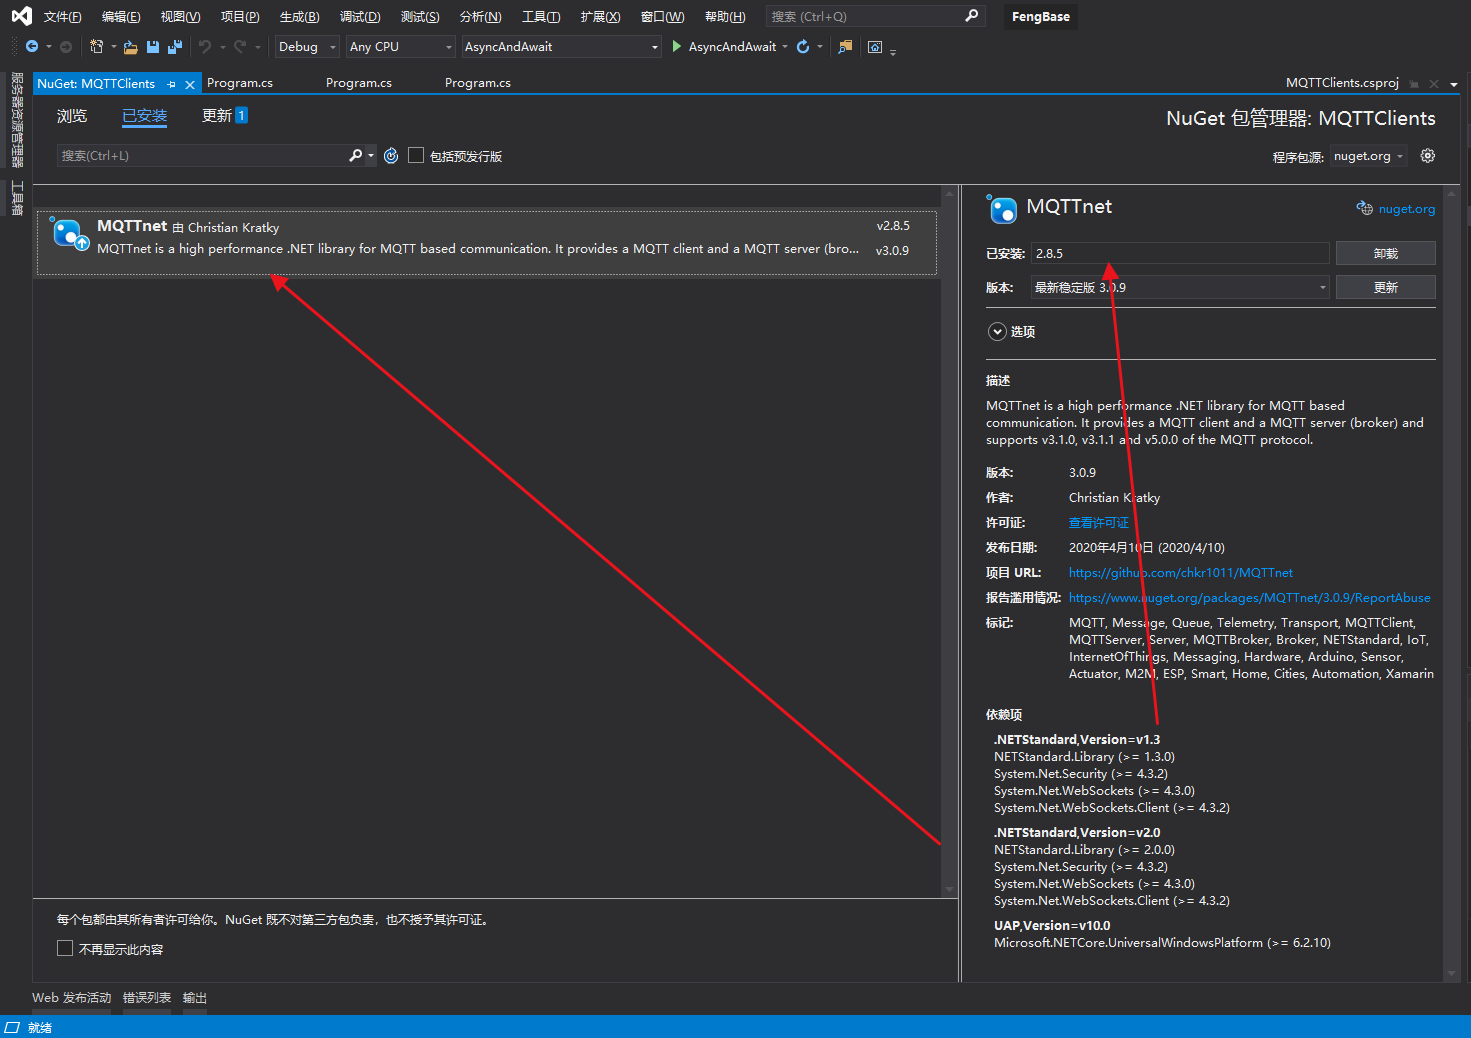Image resolution: width=1471 pixels, height=1038 pixels.
Task: Open the version dropdown showing 3.0.9
Action: click(1180, 287)
